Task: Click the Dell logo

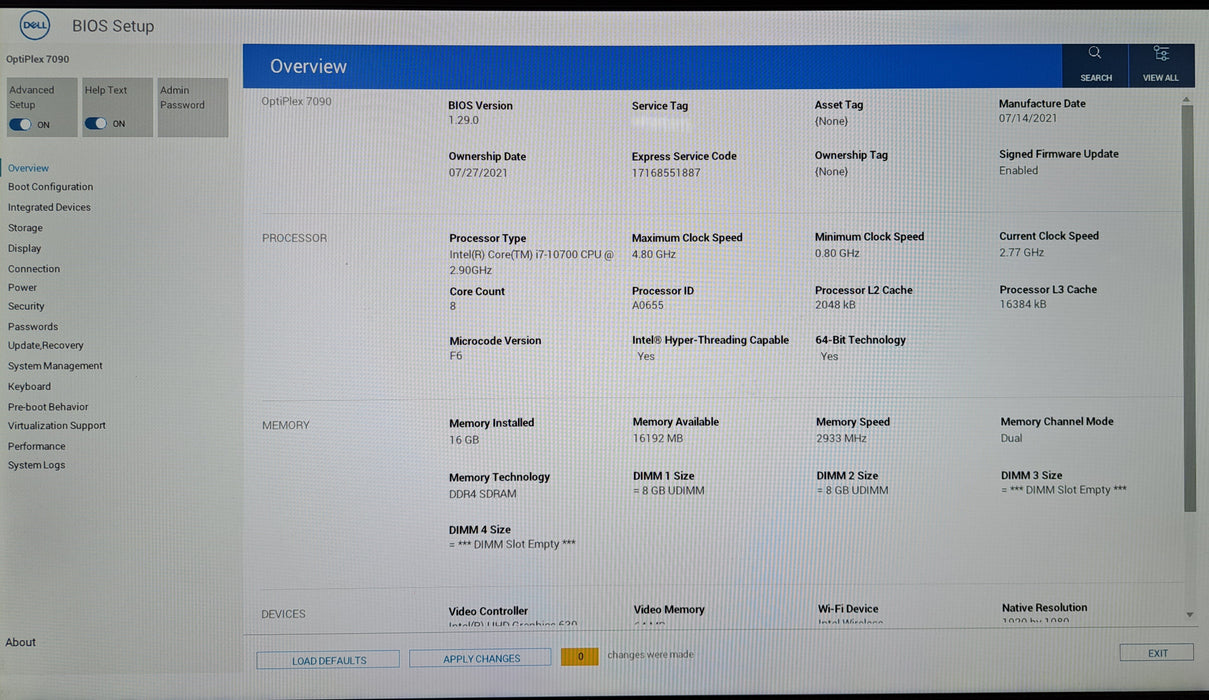Action: click(x=36, y=26)
